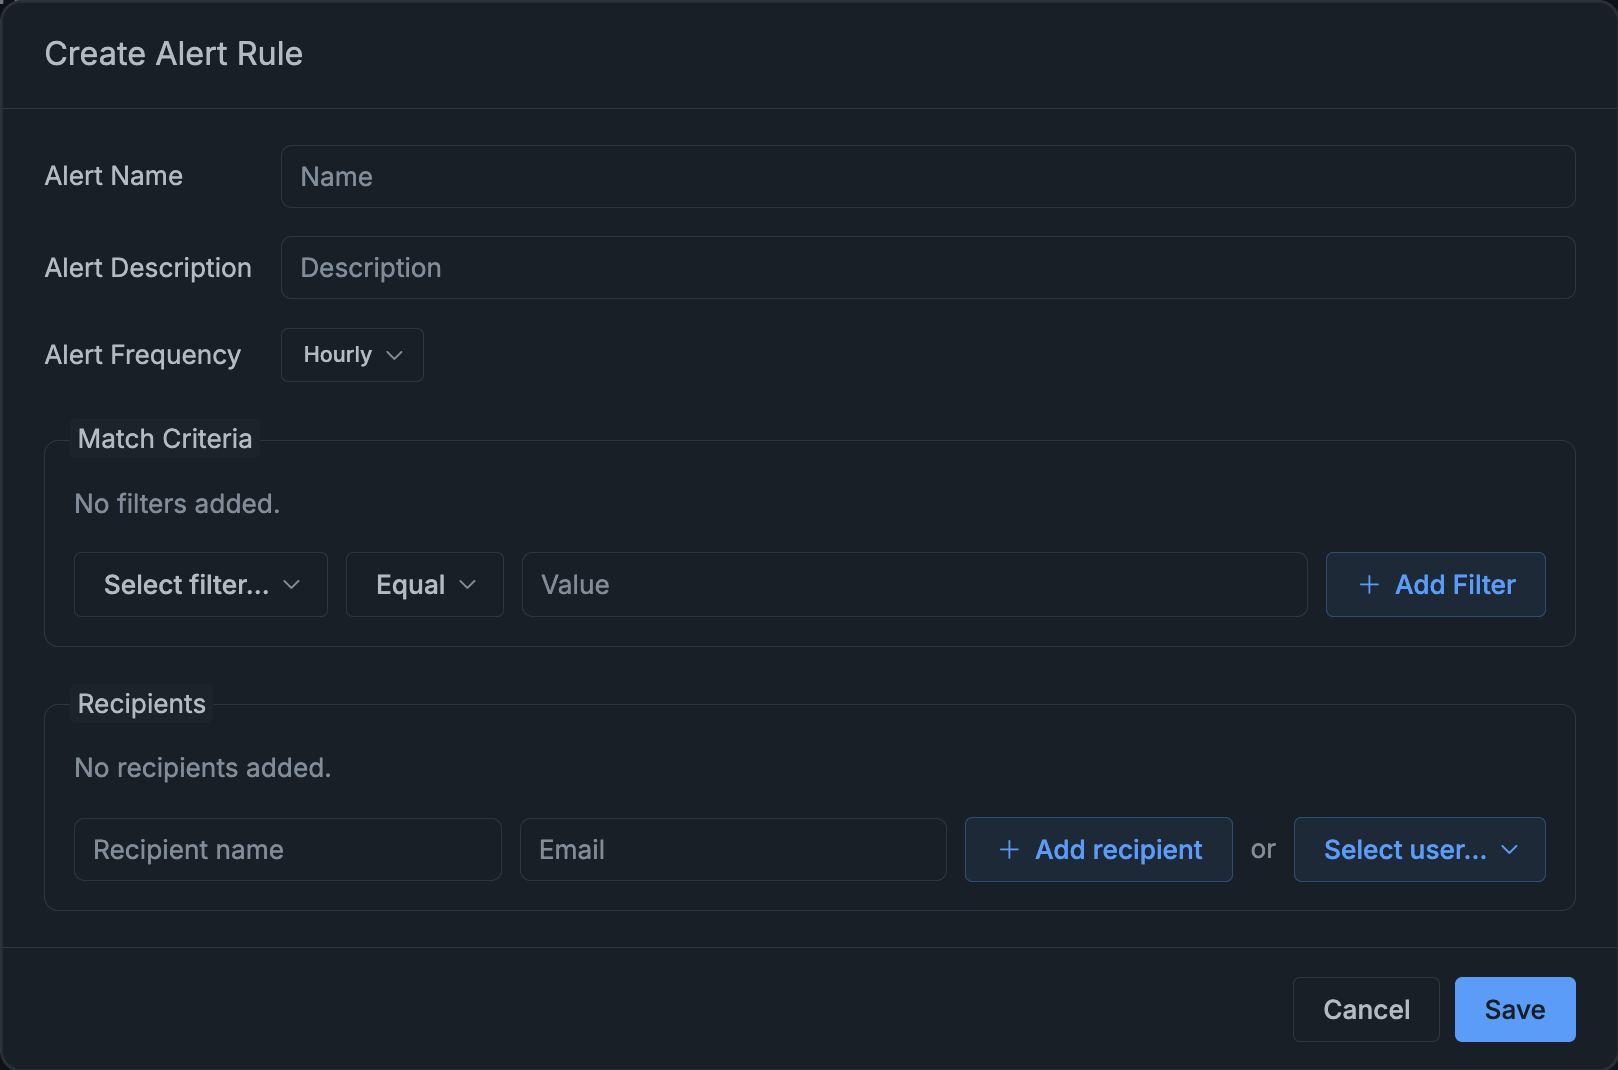Click the 'Create Alert Rule' title
The image size is (1618, 1070).
[174, 54]
